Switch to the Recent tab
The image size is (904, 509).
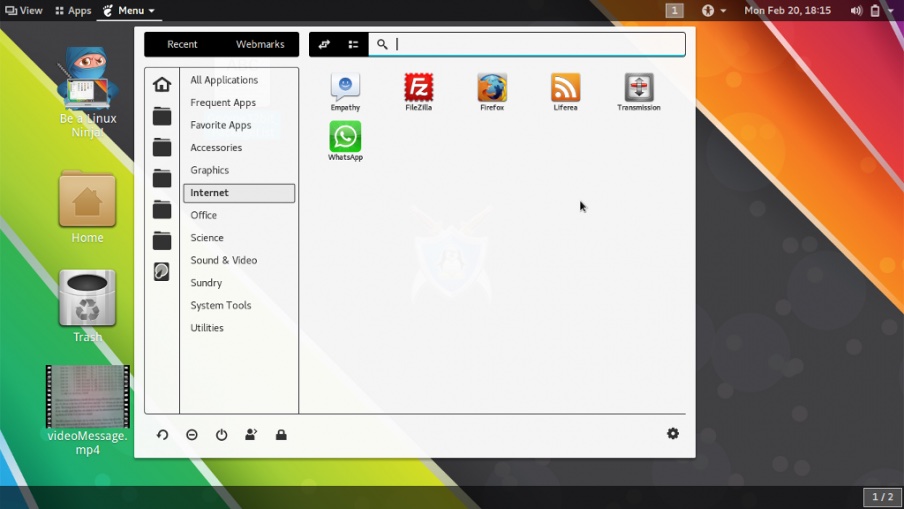tap(182, 44)
